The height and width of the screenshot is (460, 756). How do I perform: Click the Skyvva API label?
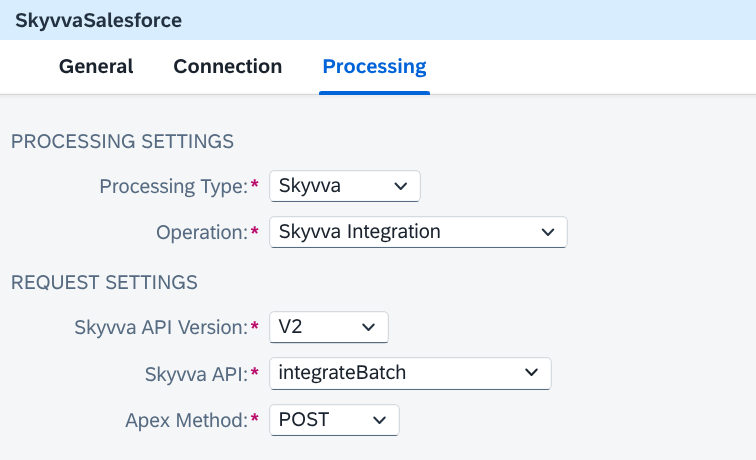(x=196, y=374)
